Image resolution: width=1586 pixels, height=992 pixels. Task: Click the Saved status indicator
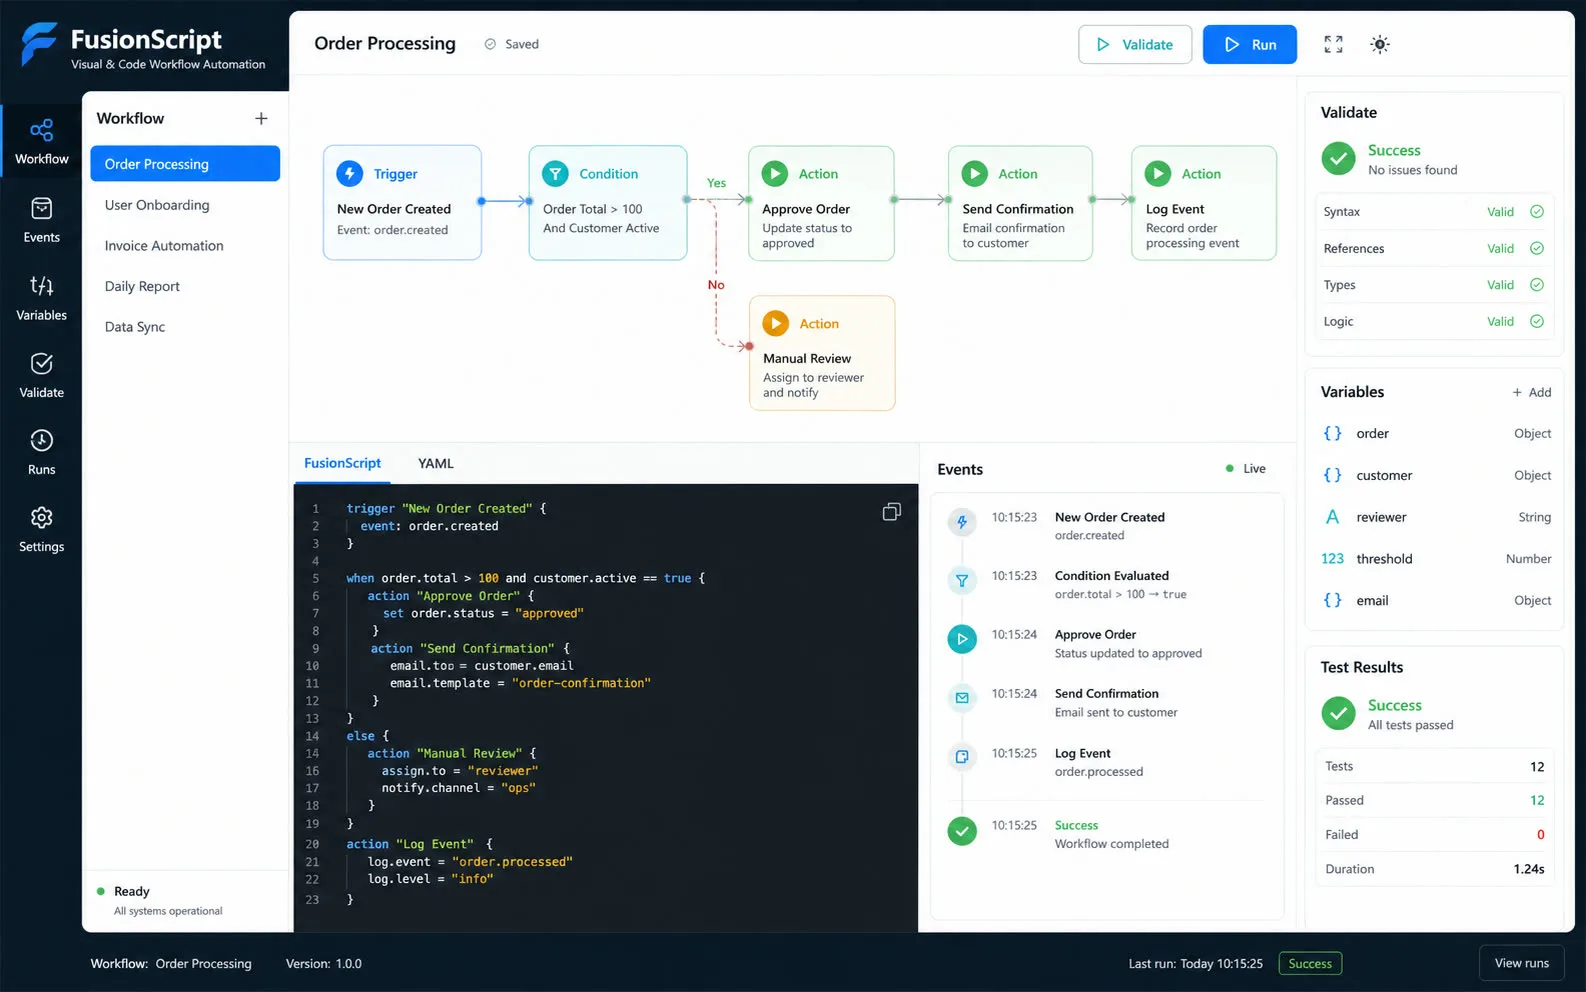512,44
